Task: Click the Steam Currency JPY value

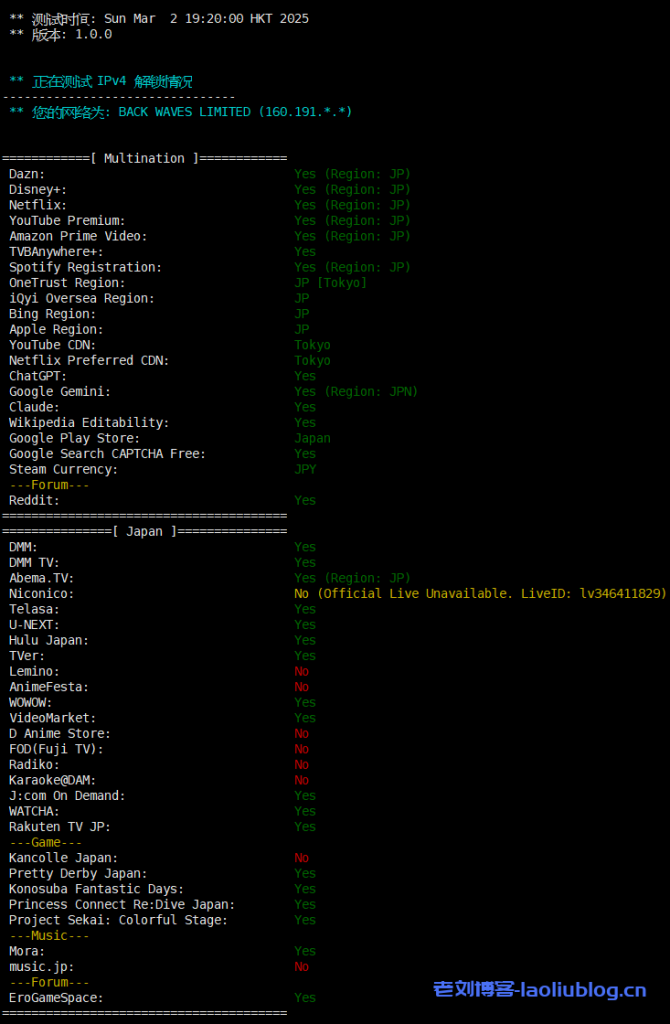Action: tap(305, 469)
